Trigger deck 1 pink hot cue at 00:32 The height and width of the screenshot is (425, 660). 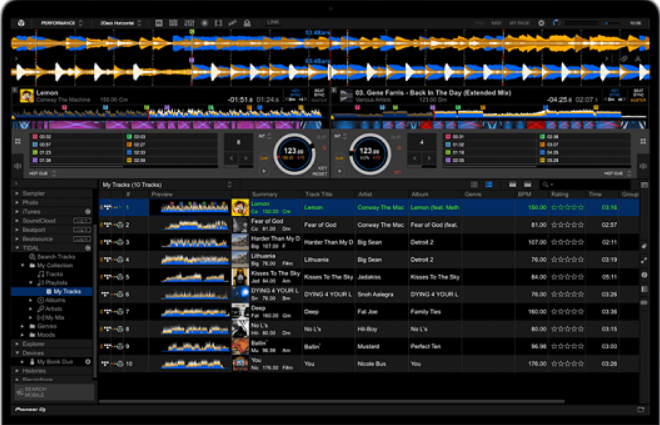[77, 137]
